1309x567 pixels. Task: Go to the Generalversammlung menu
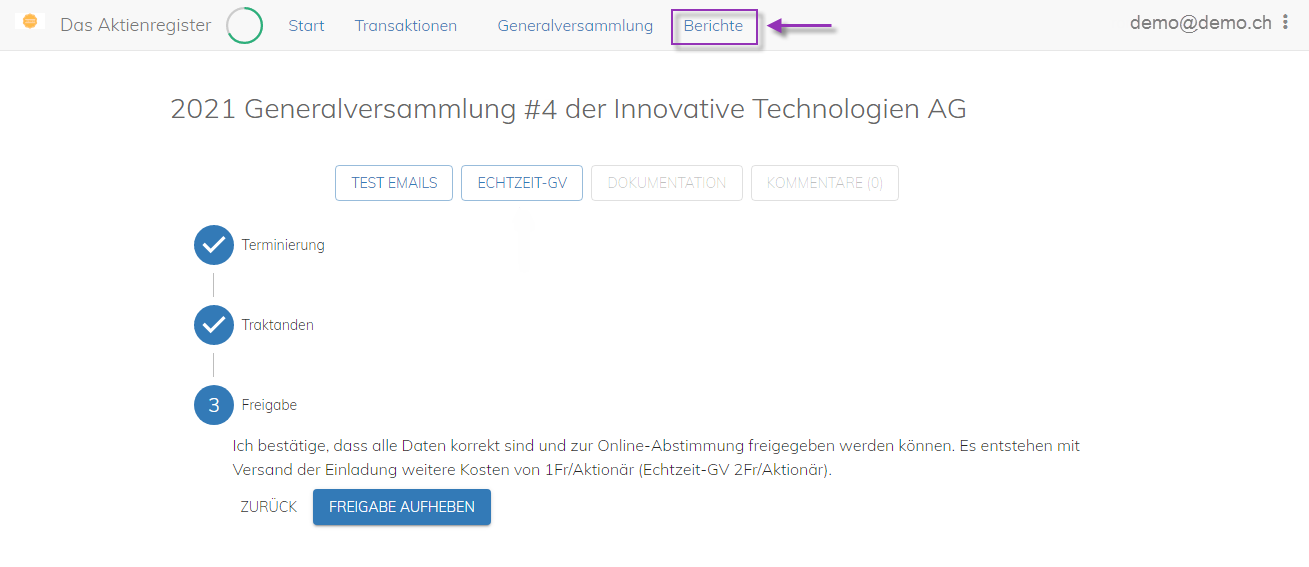click(575, 26)
